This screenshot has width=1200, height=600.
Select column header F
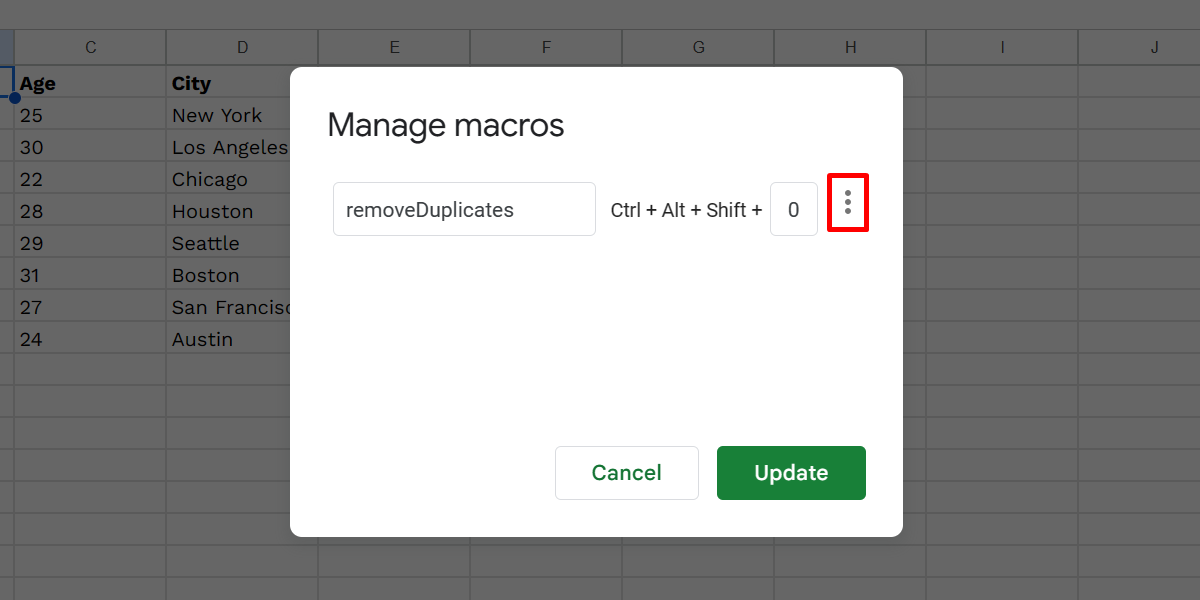click(546, 46)
